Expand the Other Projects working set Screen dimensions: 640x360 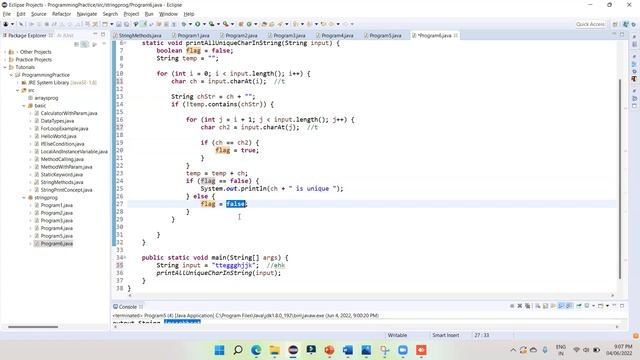point(5,52)
